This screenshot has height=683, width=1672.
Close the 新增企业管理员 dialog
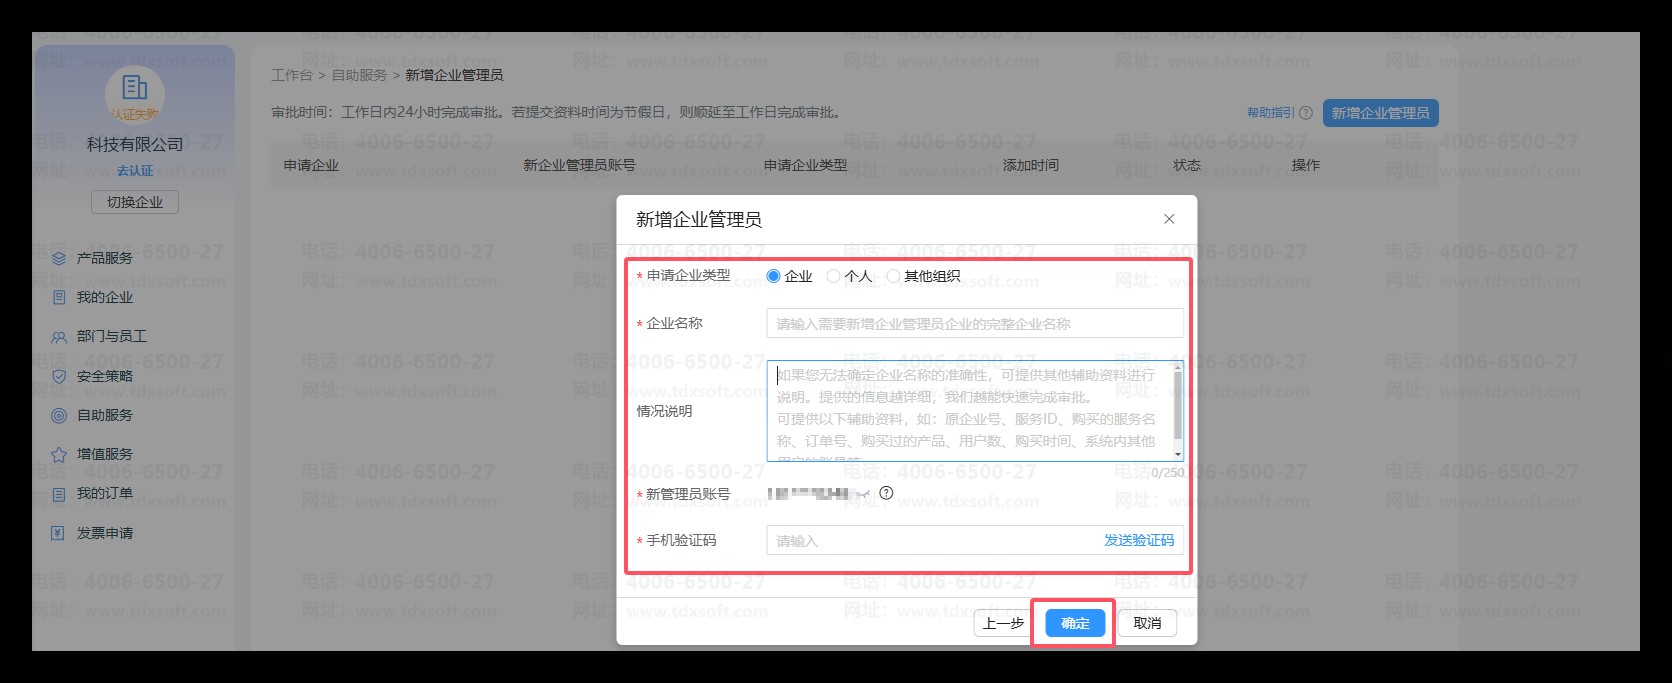pos(1169,219)
